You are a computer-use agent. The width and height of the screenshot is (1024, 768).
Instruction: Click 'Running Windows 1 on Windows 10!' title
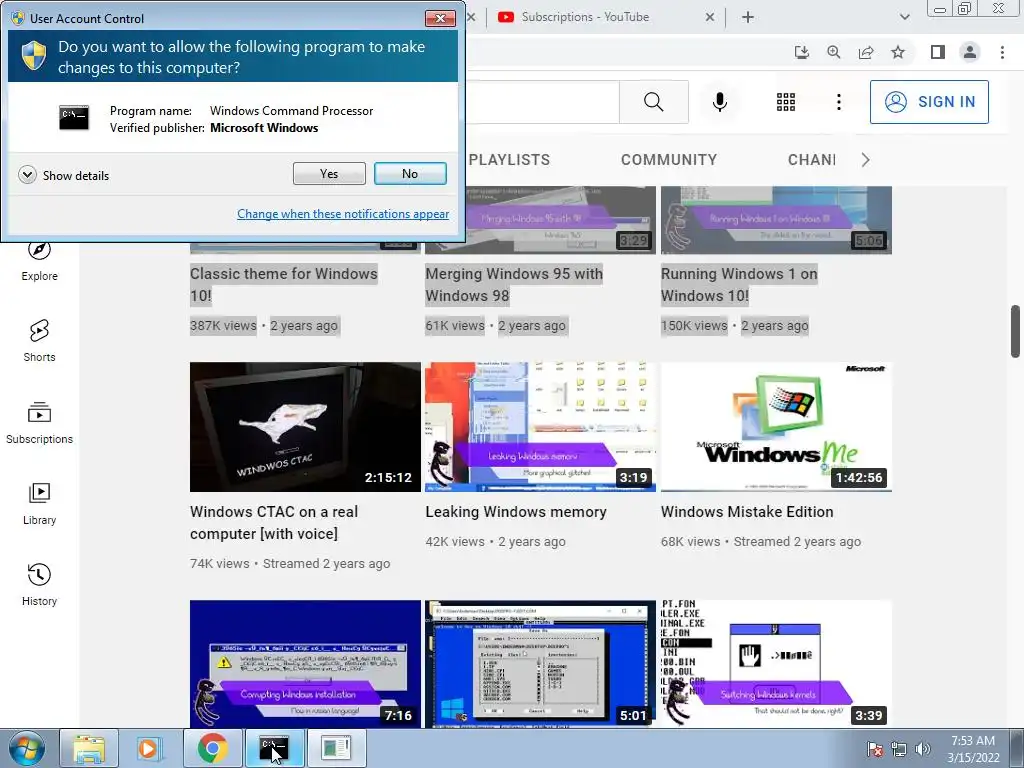click(x=739, y=285)
